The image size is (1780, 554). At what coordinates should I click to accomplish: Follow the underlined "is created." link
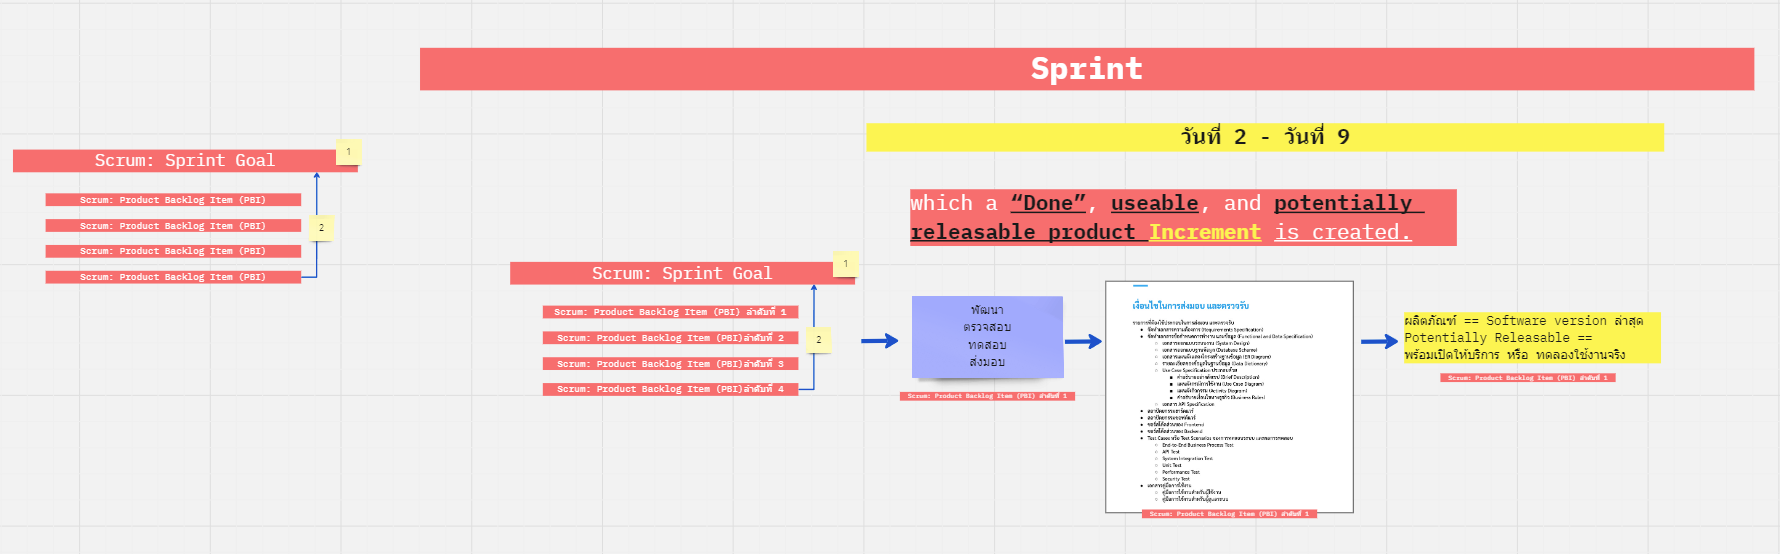(1343, 233)
